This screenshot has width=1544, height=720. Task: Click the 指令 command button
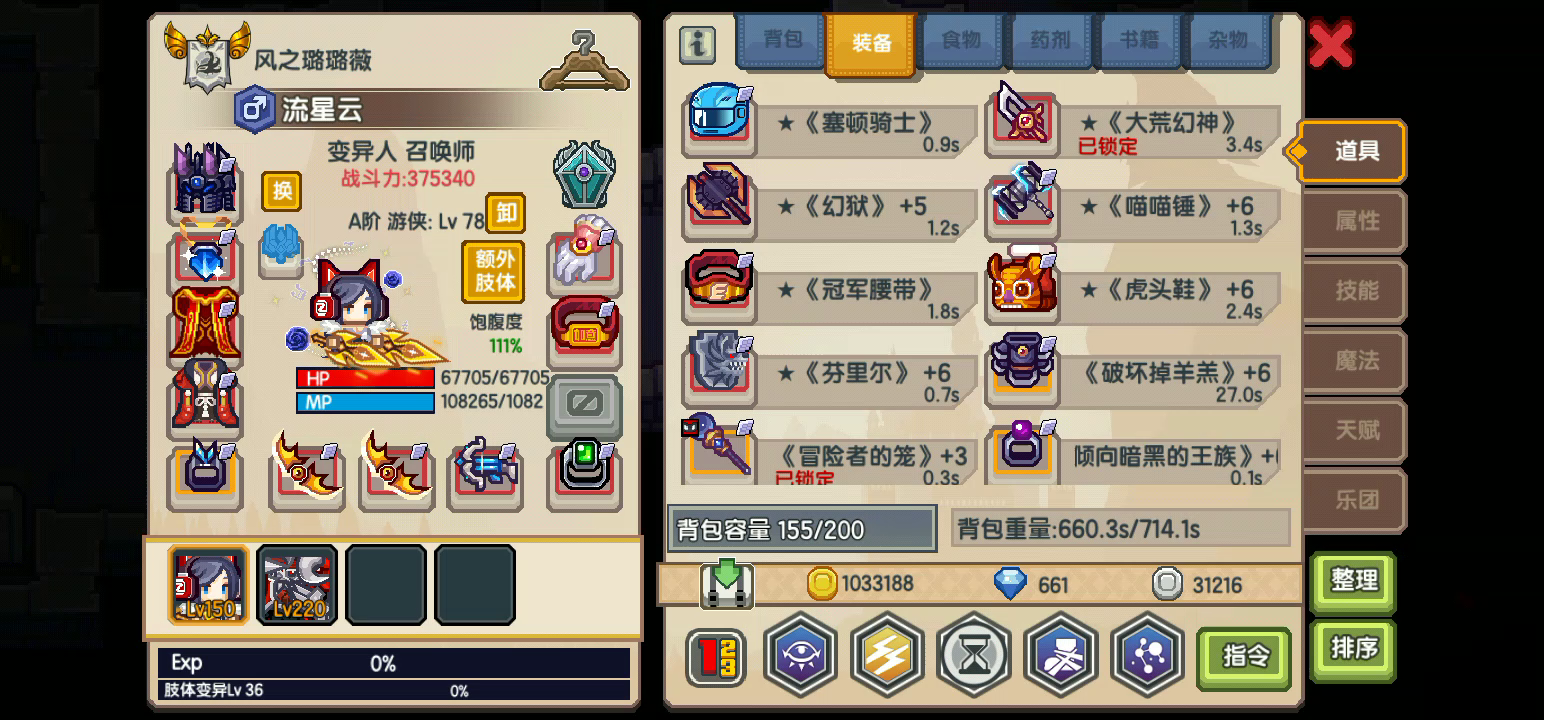click(1244, 655)
